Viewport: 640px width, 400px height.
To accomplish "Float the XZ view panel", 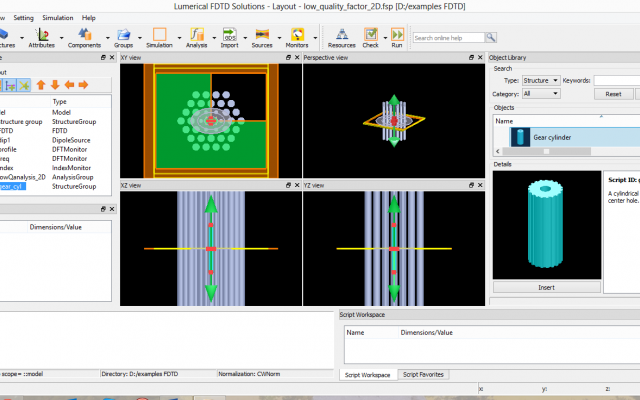I will [x=289, y=185].
